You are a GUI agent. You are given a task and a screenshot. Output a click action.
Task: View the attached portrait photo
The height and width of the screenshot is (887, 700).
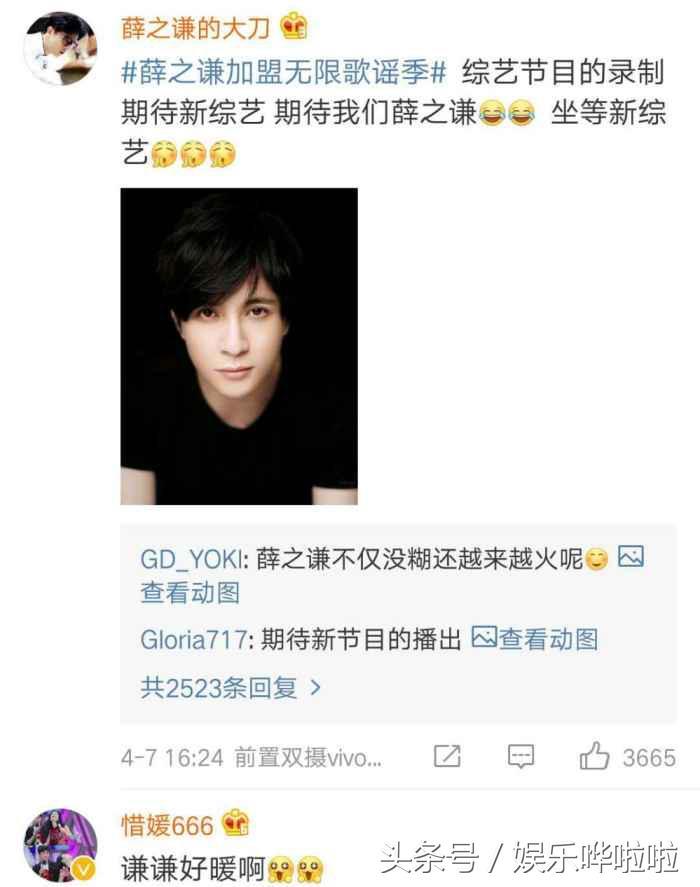[x=239, y=346]
